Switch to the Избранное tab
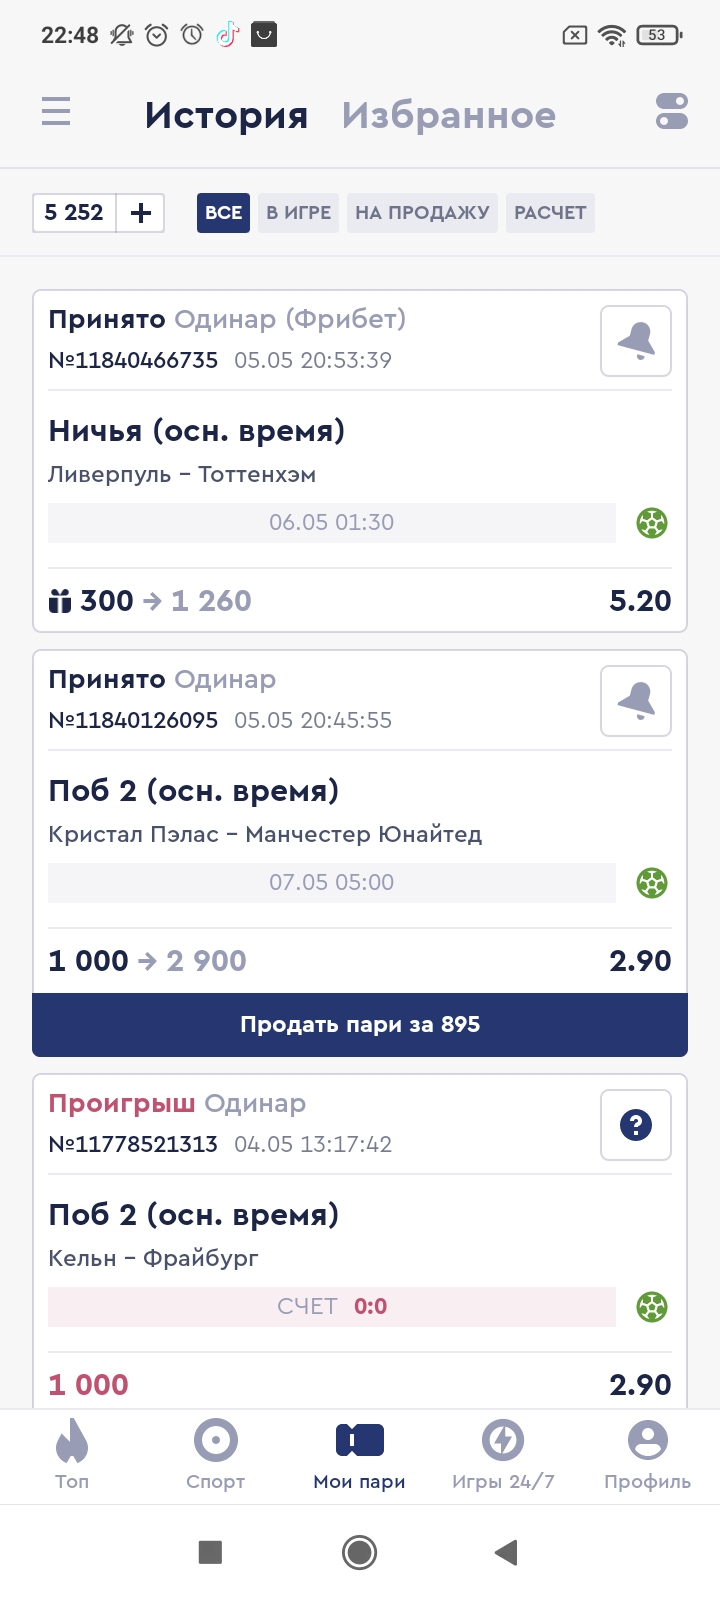The image size is (720, 1600). (449, 116)
